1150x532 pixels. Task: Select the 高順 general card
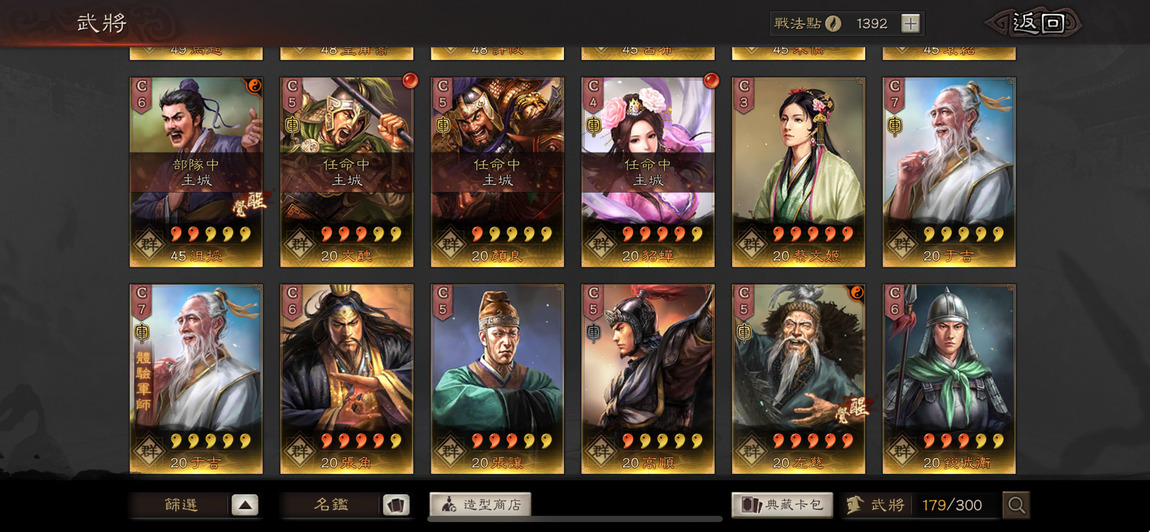[x=648, y=379]
